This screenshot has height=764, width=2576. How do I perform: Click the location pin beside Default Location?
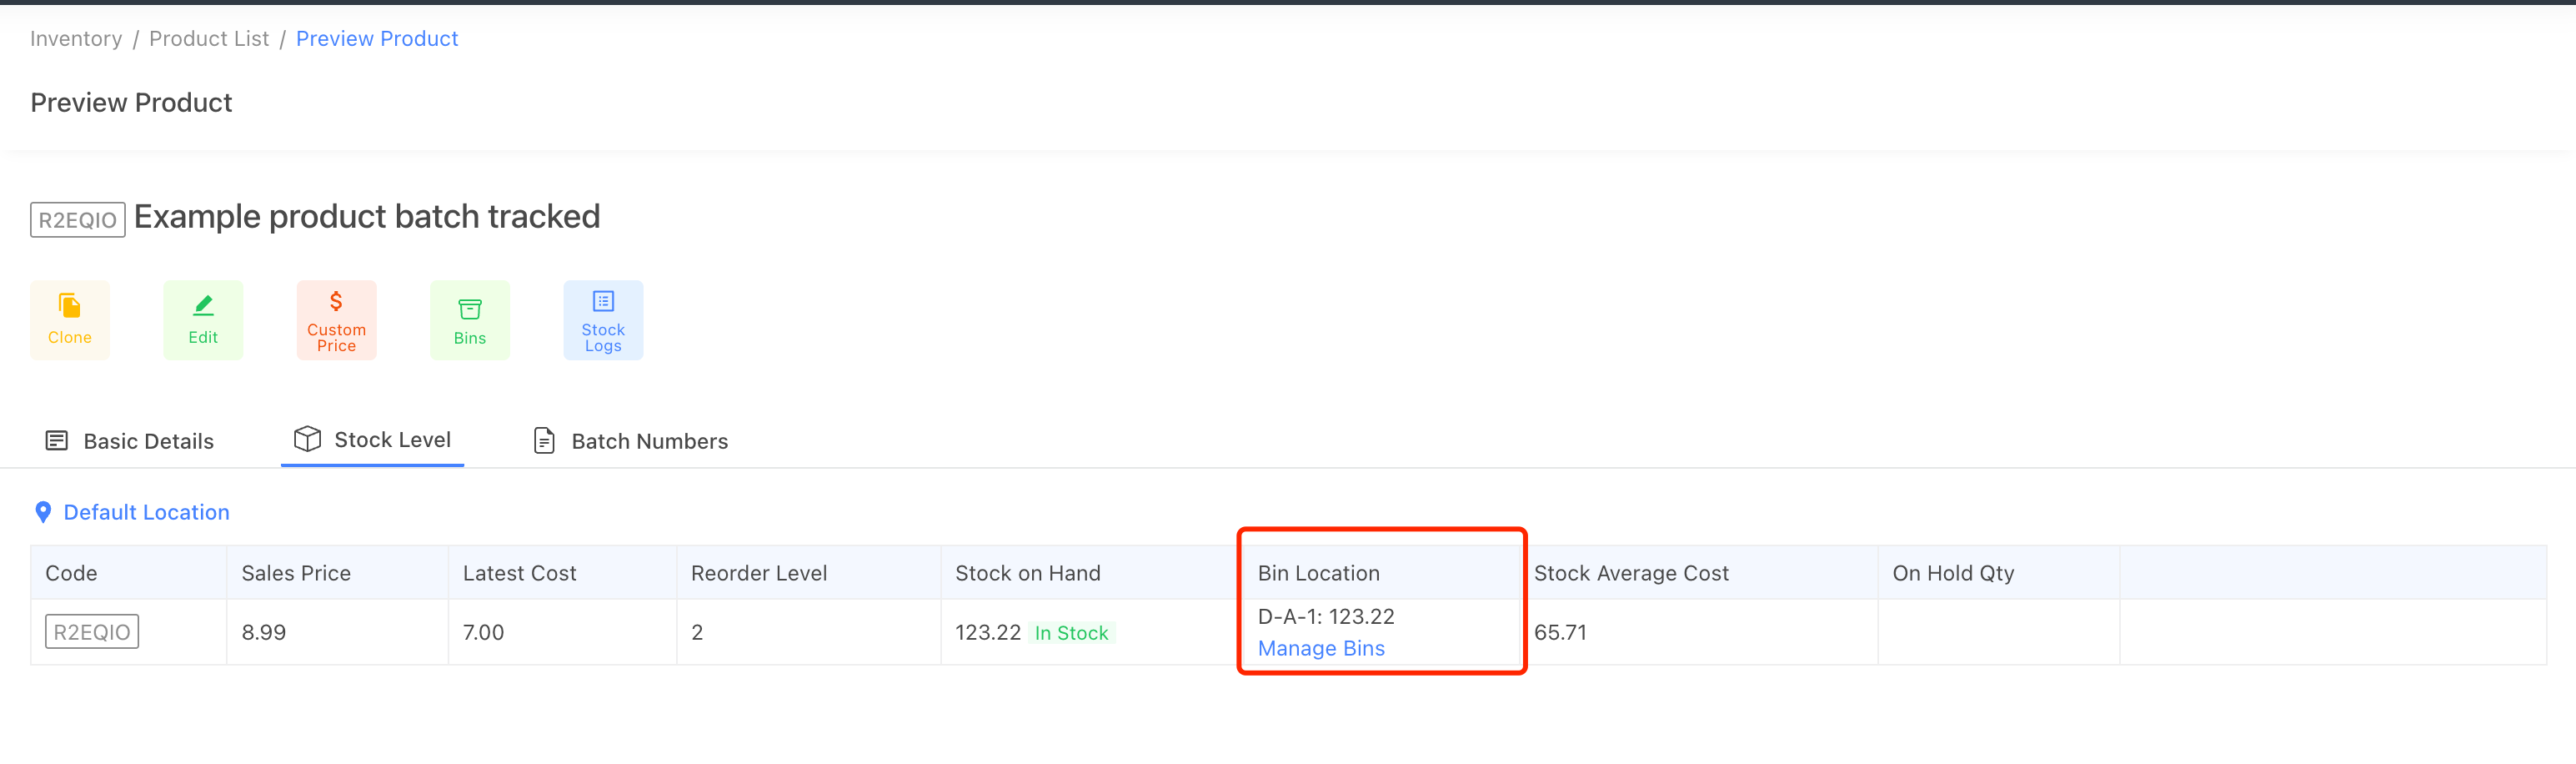click(x=42, y=511)
